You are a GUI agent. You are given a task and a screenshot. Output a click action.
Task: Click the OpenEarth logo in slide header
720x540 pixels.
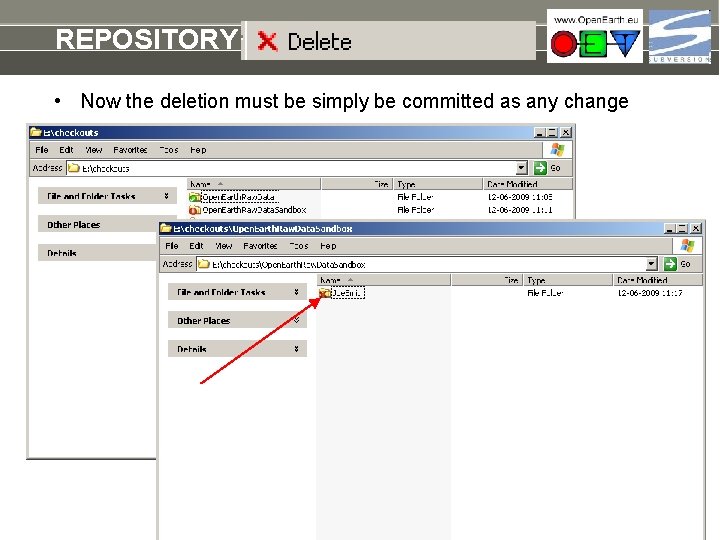pyautogui.click(x=595, y=36)
